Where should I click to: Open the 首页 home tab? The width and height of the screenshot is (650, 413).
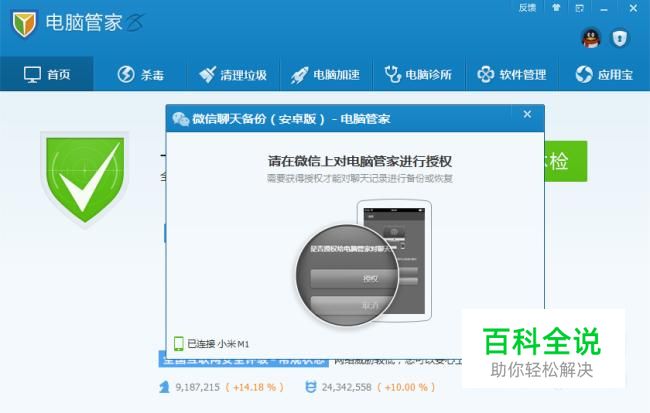coord(46,75)
